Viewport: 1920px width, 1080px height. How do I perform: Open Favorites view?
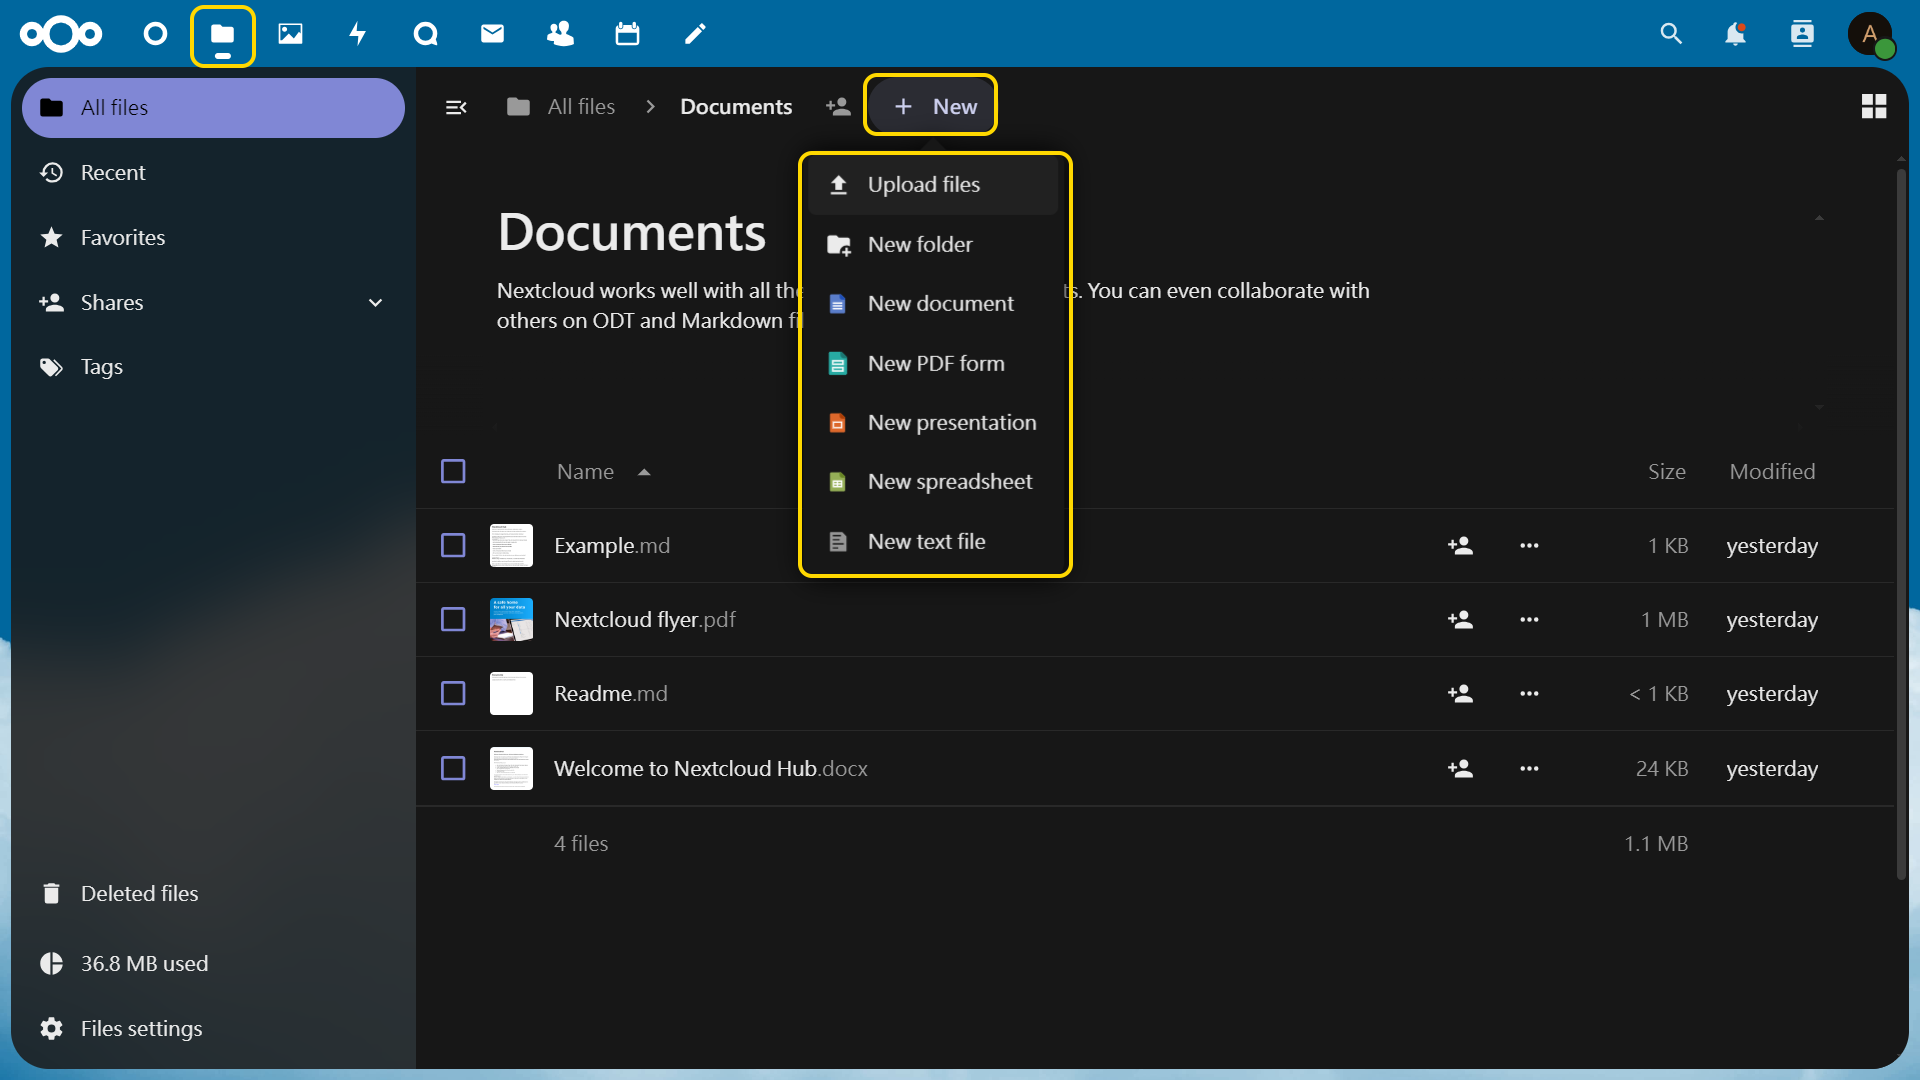coord(213,238)
